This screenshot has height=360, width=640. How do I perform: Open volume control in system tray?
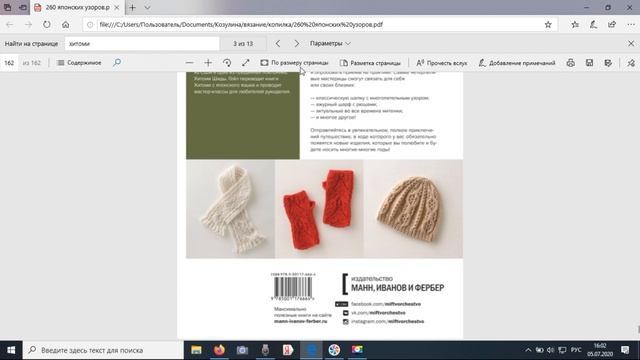click(550, 350)
